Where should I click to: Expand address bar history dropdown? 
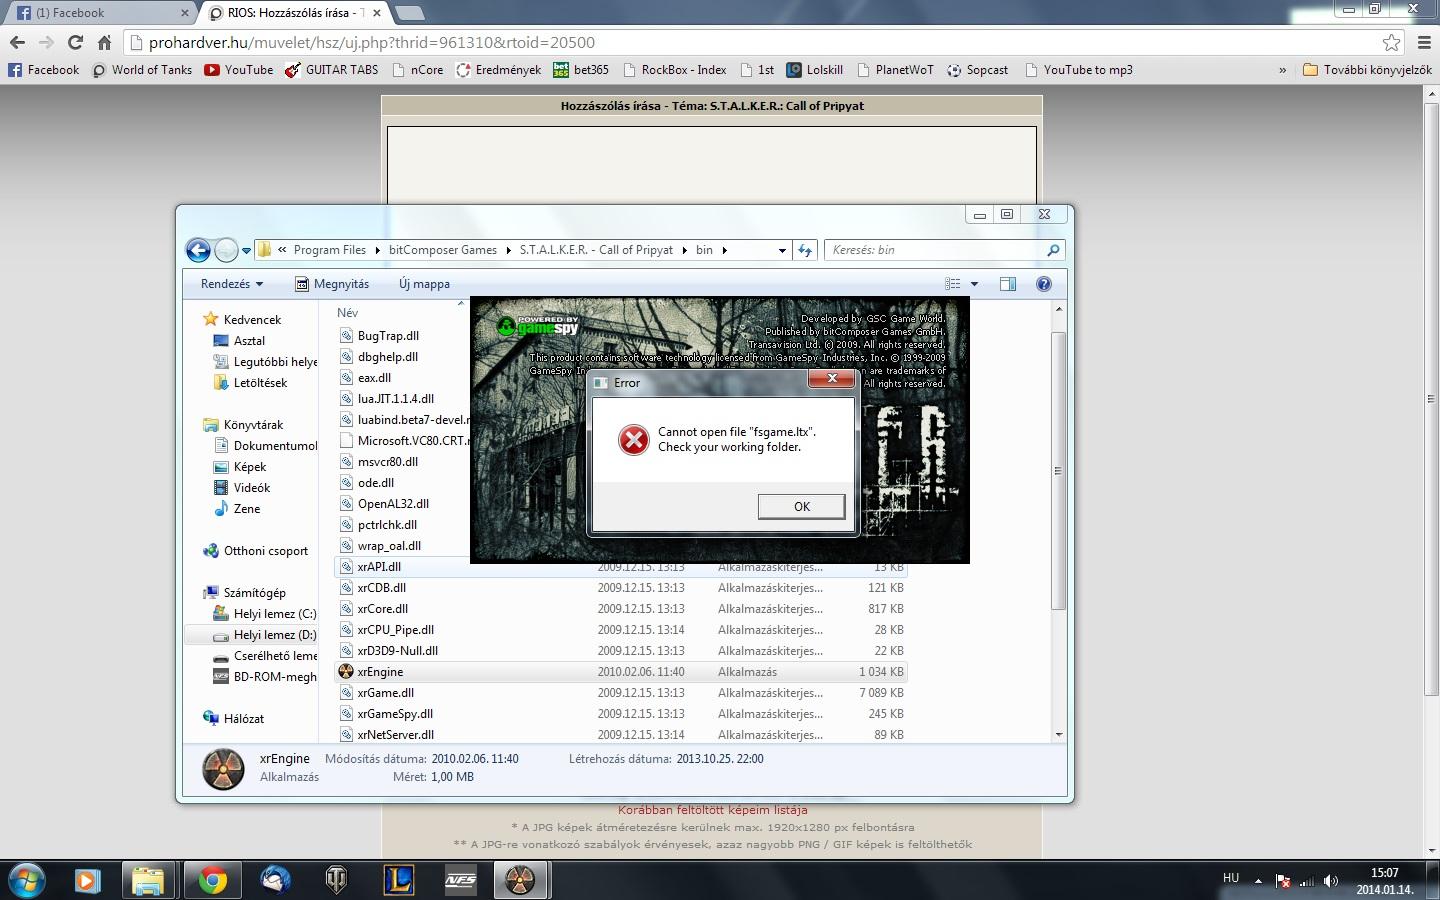click(x=782, y=251)
